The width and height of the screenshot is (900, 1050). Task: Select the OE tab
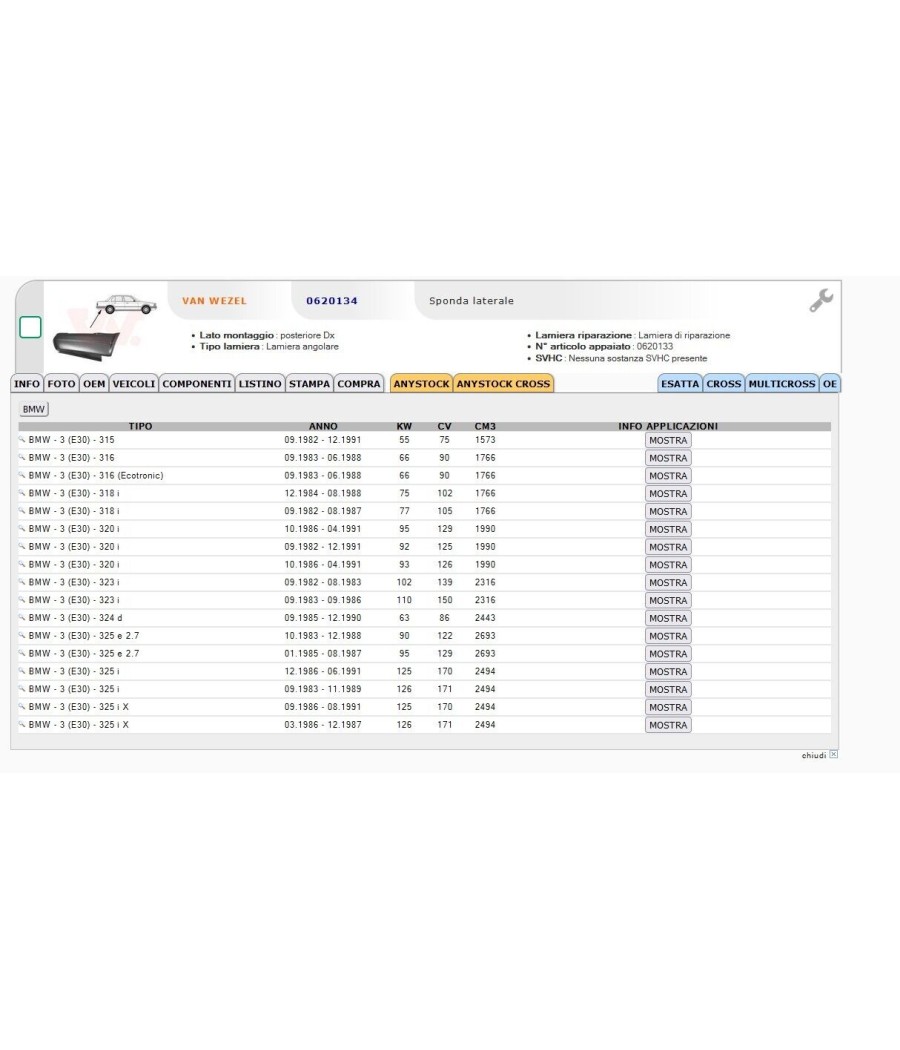tap(830, 384)
